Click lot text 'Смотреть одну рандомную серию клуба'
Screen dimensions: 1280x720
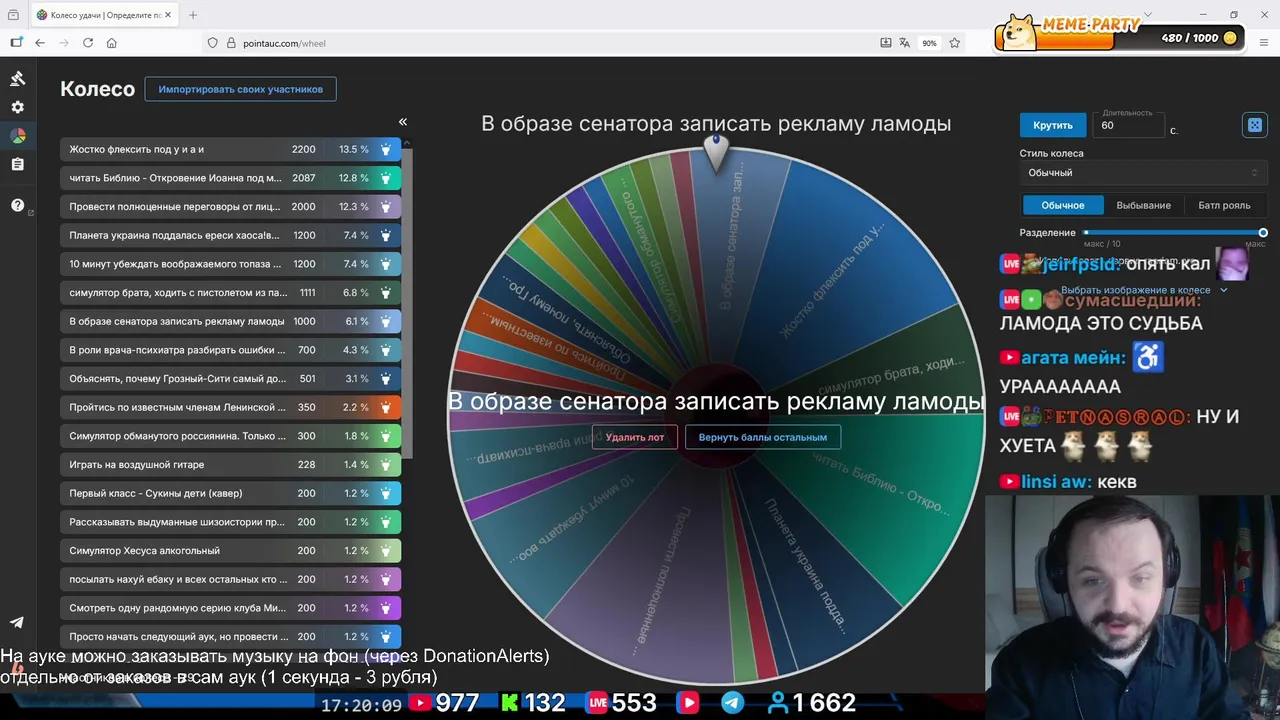[178, 608]
